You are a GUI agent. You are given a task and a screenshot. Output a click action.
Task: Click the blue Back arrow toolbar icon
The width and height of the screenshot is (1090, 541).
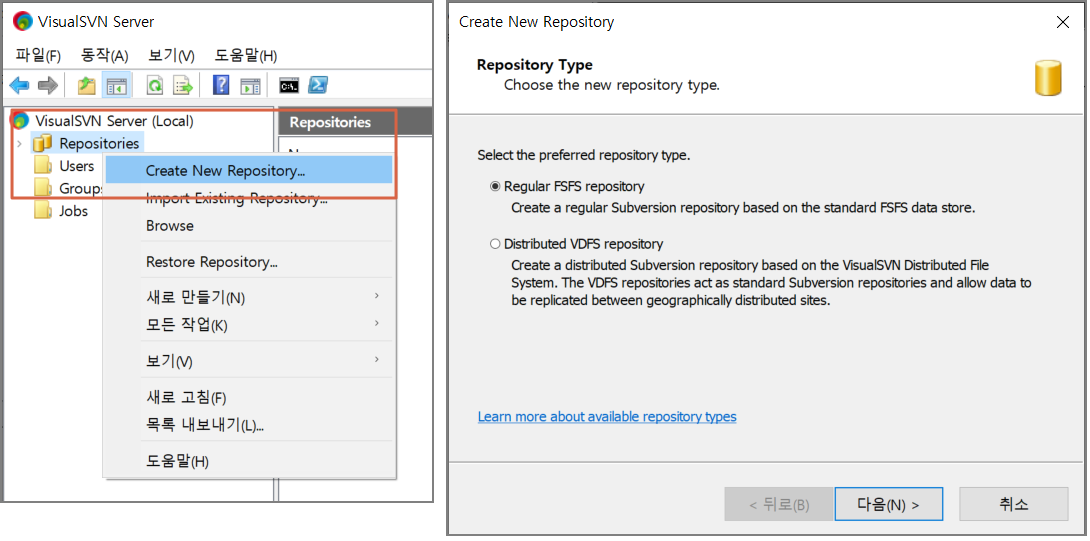(19, 86)
